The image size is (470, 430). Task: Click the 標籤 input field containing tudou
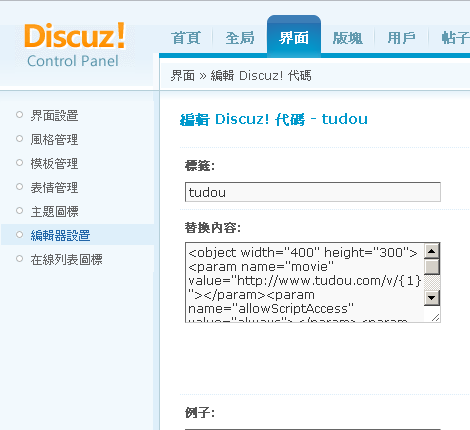click(x=313, y=192)
